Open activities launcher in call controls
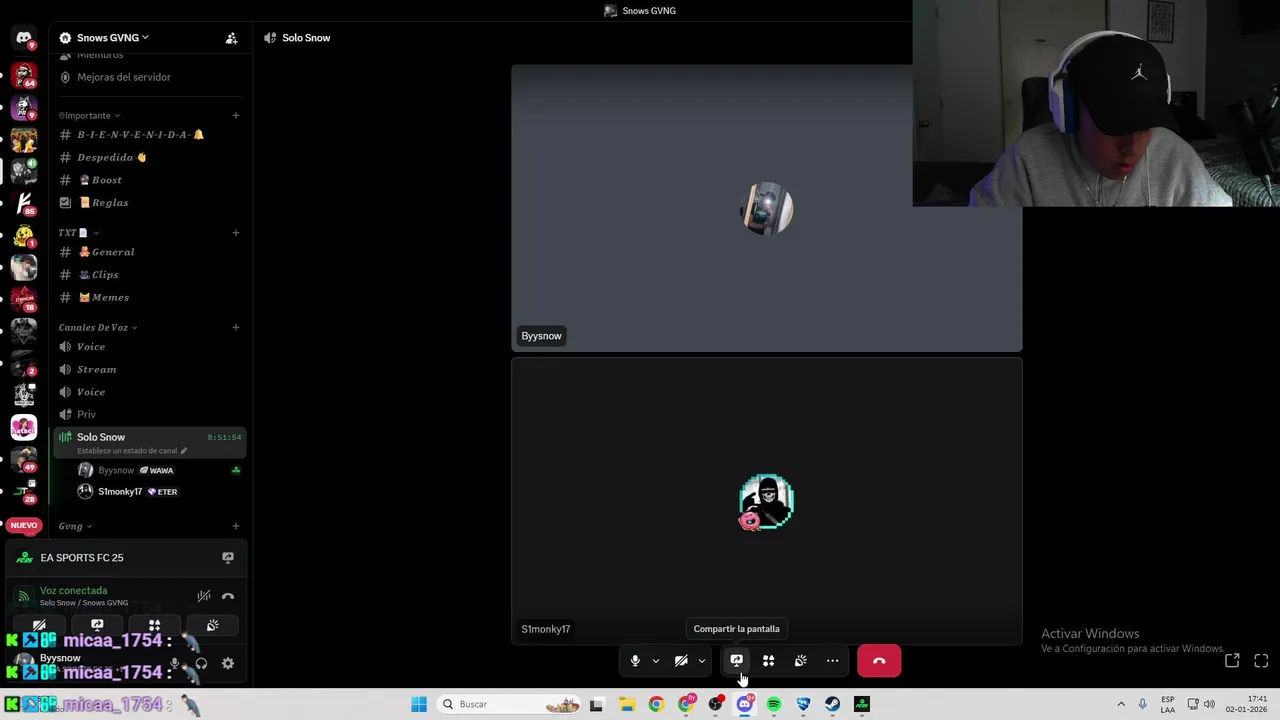The image size is (1280, 720). coord(768,661)
